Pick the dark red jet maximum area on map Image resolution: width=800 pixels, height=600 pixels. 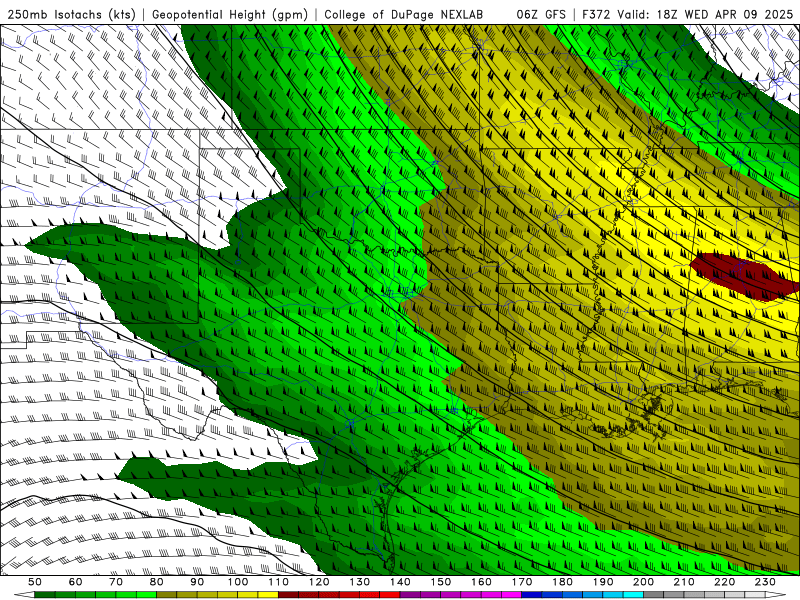click(744, 276)
